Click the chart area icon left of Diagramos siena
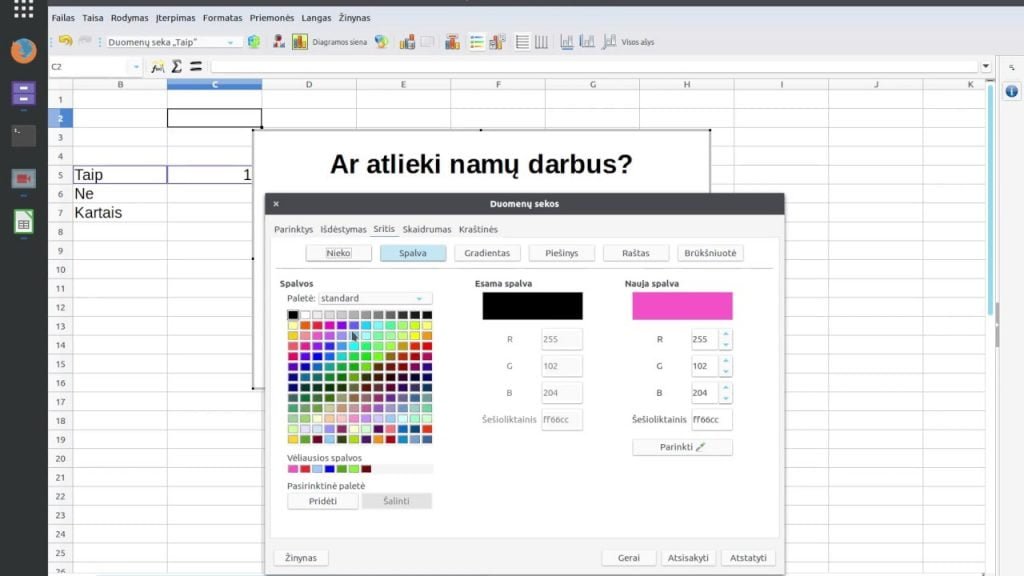 click(300, 42)
